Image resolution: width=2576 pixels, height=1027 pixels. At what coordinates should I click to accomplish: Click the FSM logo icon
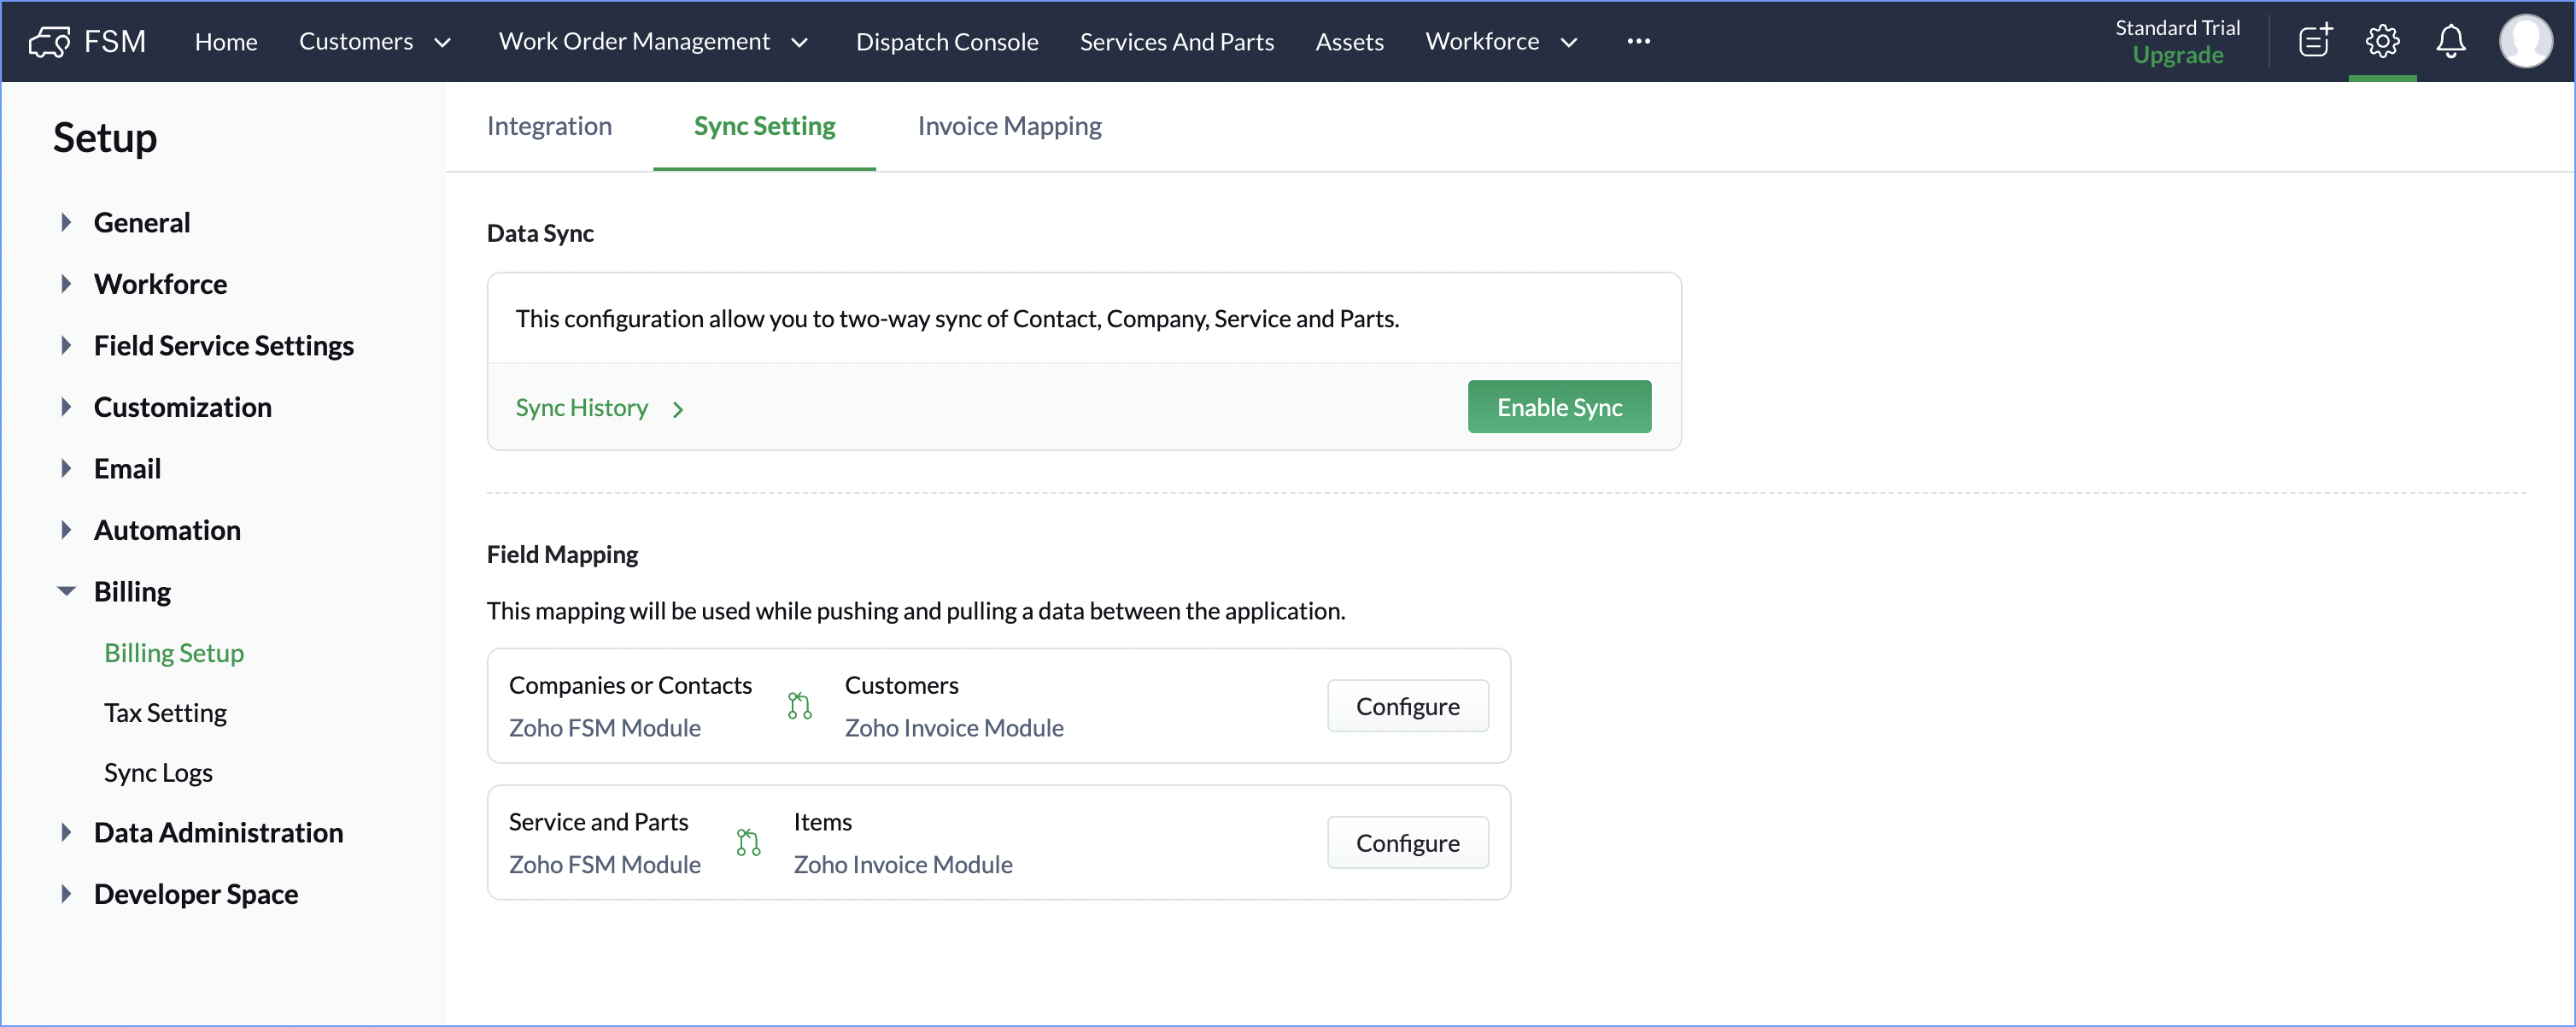[x=49, y=41]
